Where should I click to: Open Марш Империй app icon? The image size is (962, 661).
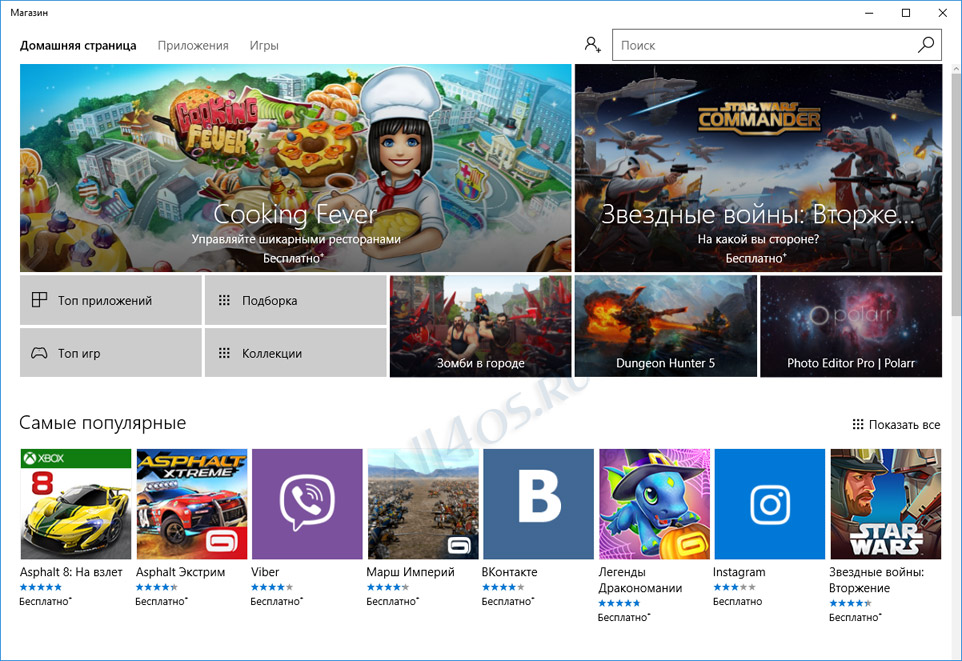click(x=423, y=504)
